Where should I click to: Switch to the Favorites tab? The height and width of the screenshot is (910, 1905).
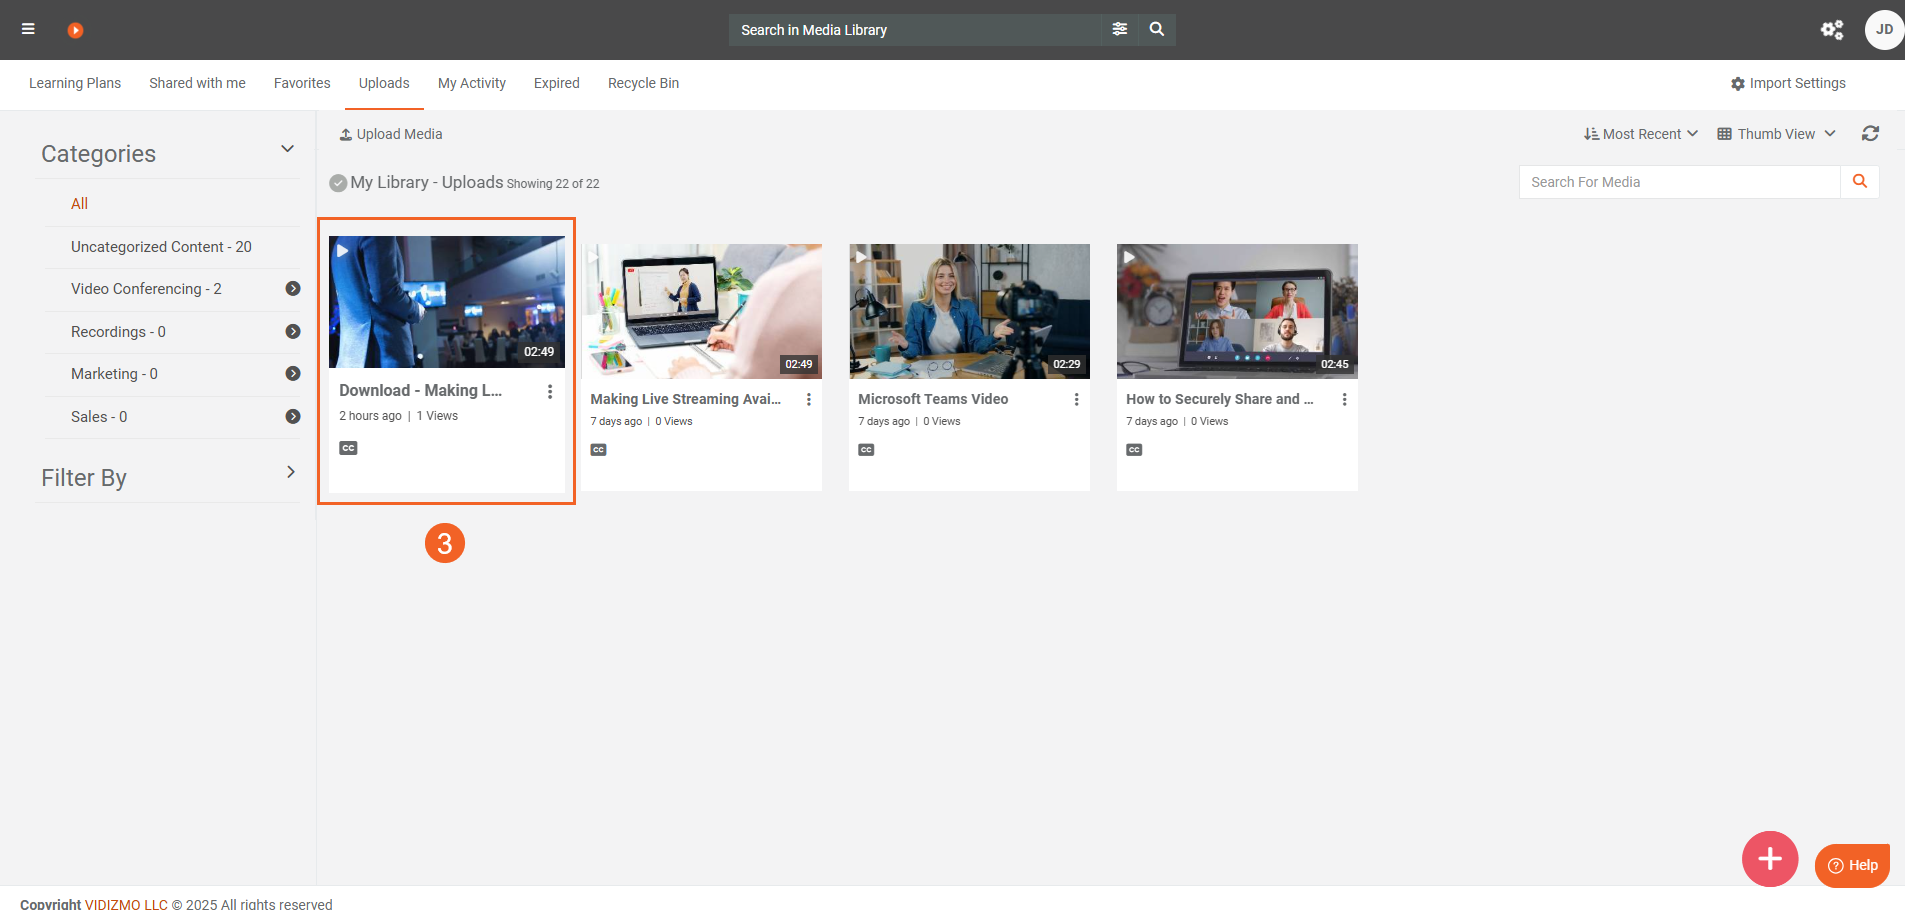coord(302,83)
